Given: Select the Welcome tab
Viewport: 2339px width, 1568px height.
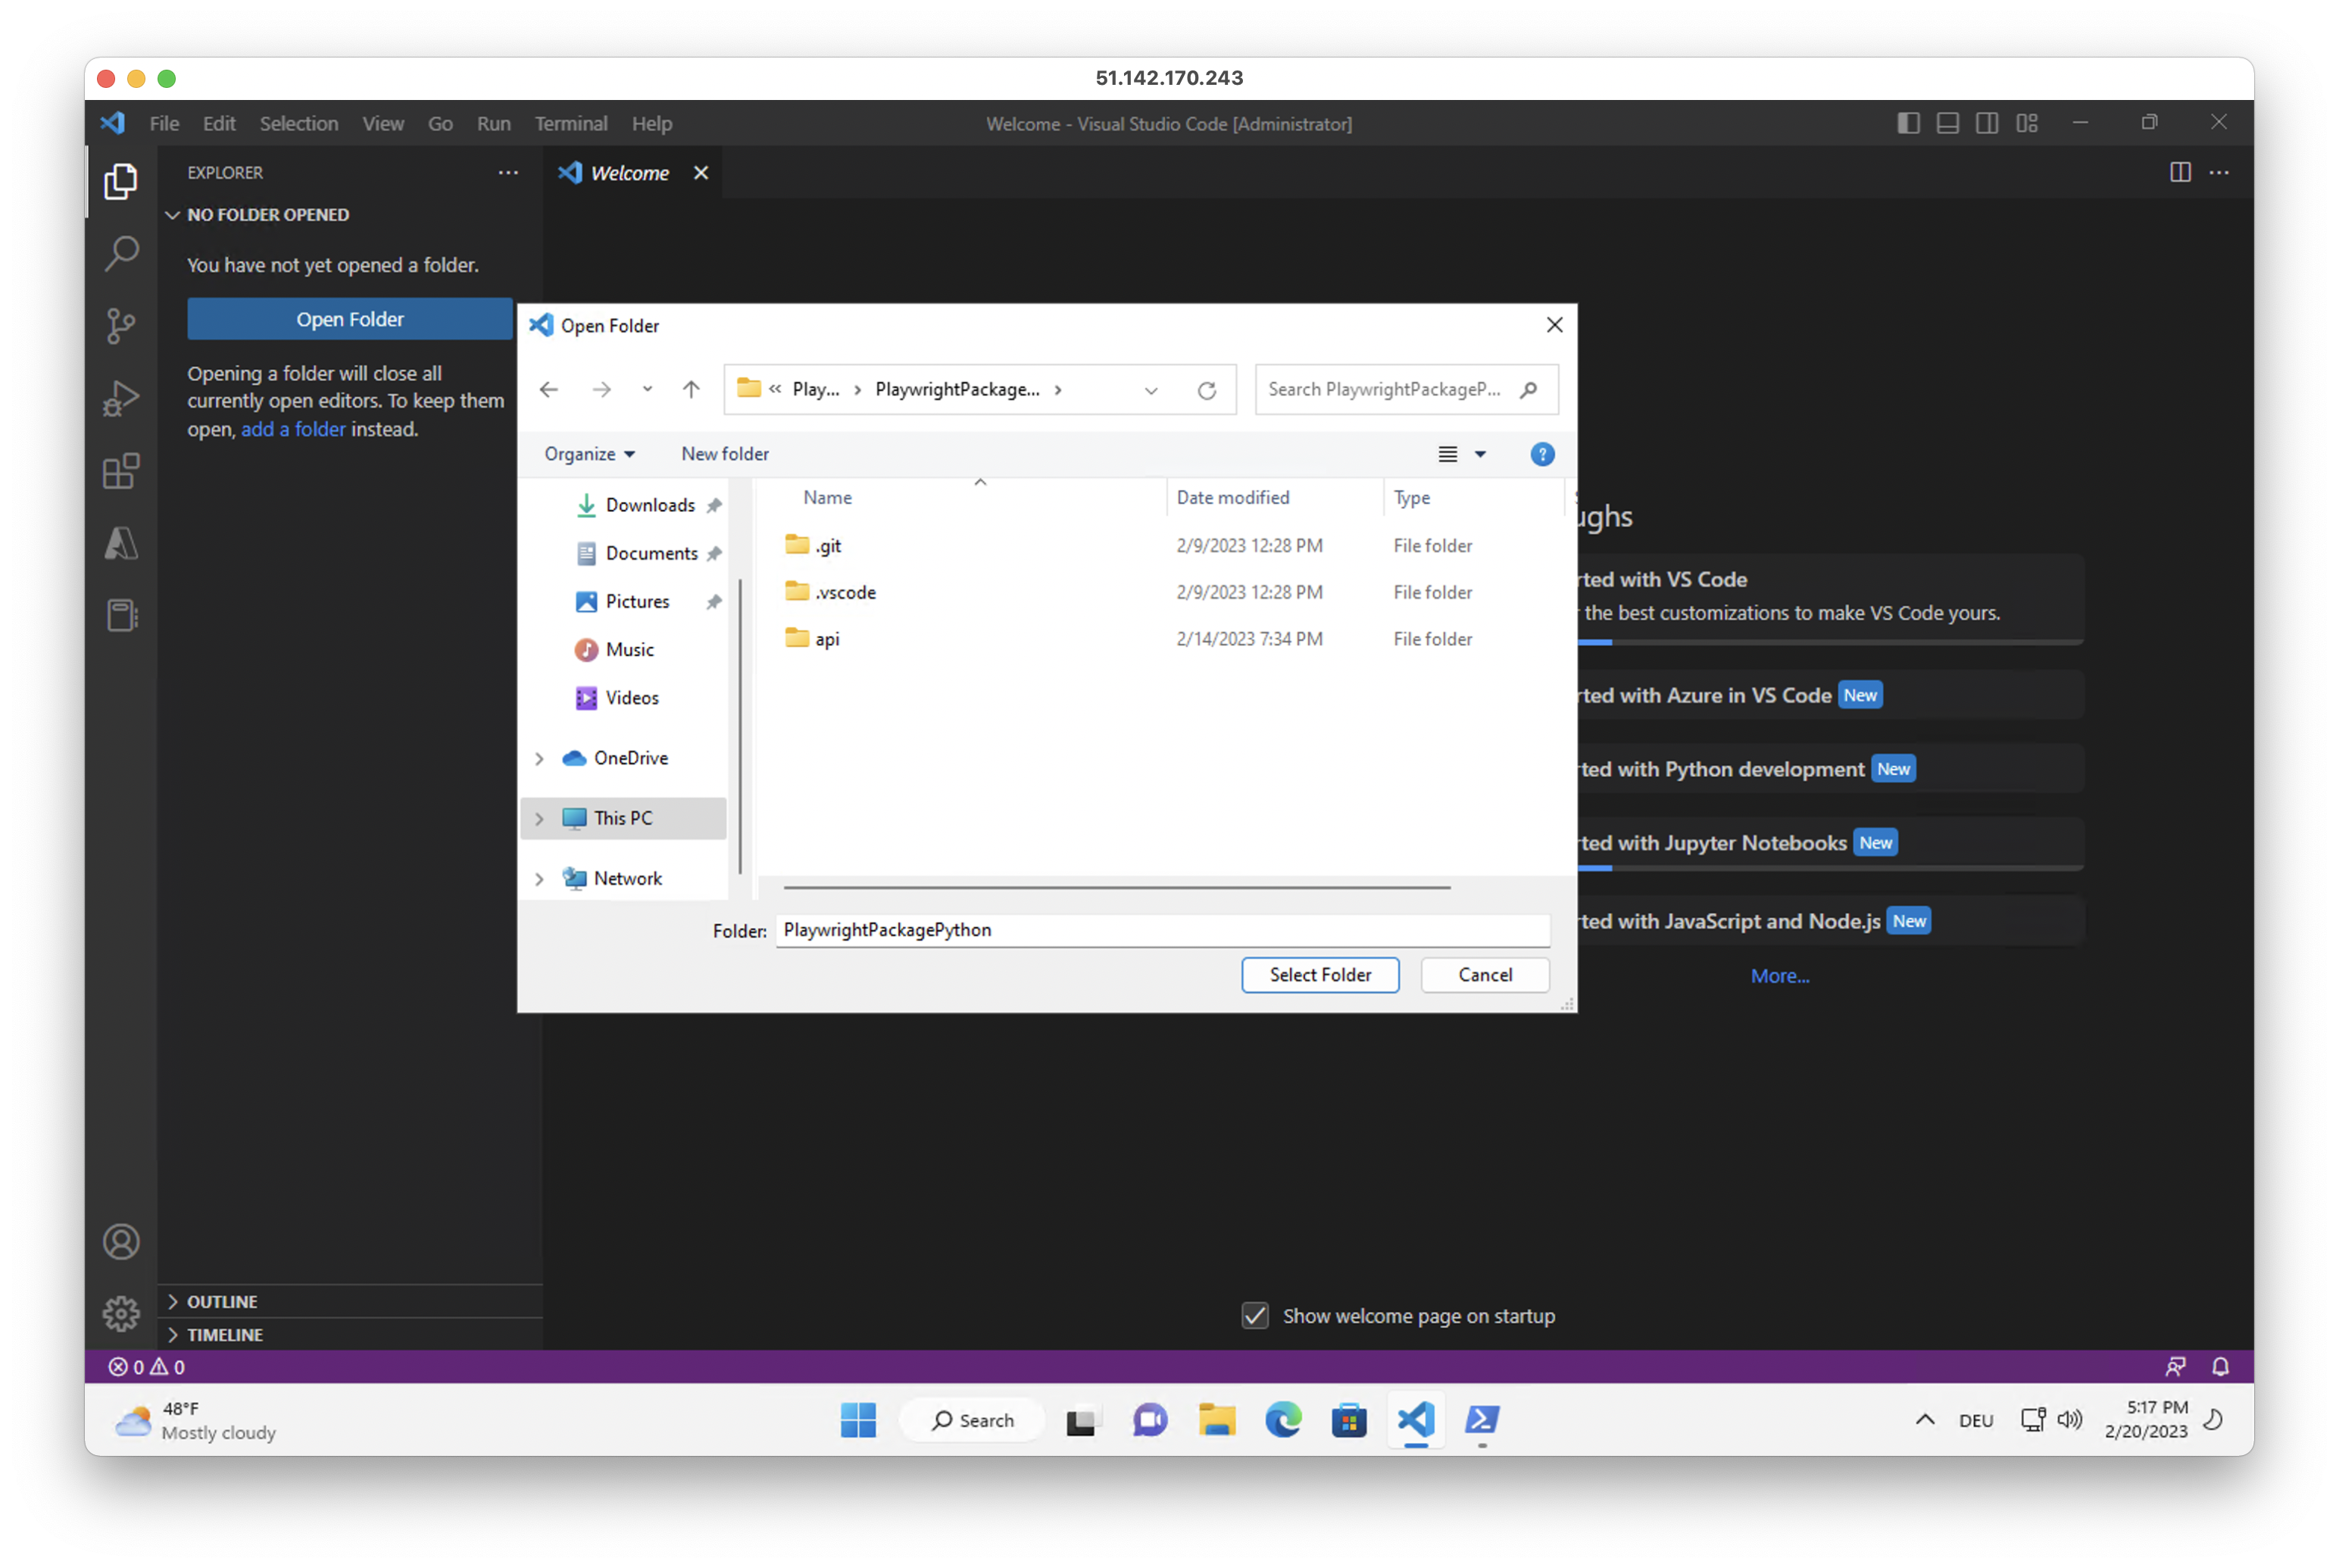Looking at the screenshot, I should (629, 173).
